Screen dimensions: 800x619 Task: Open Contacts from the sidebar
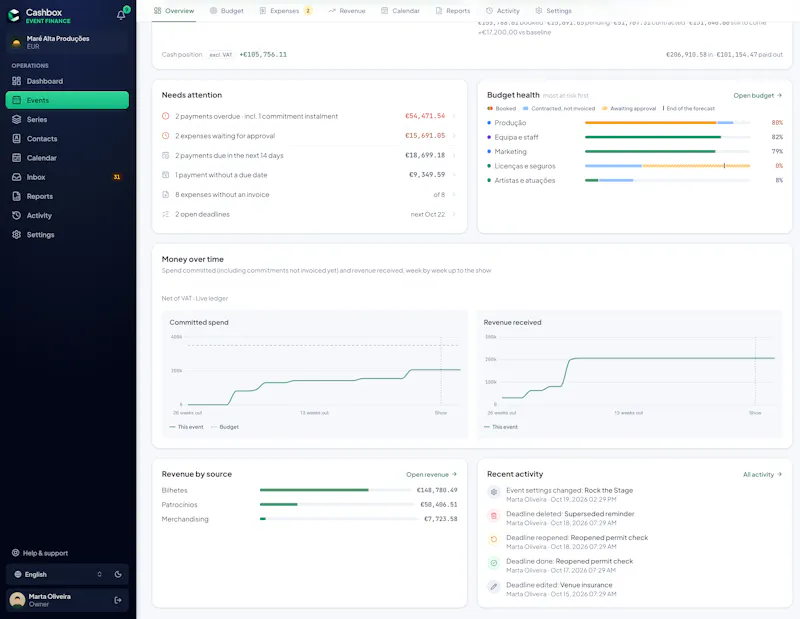[x=67, y=139]
